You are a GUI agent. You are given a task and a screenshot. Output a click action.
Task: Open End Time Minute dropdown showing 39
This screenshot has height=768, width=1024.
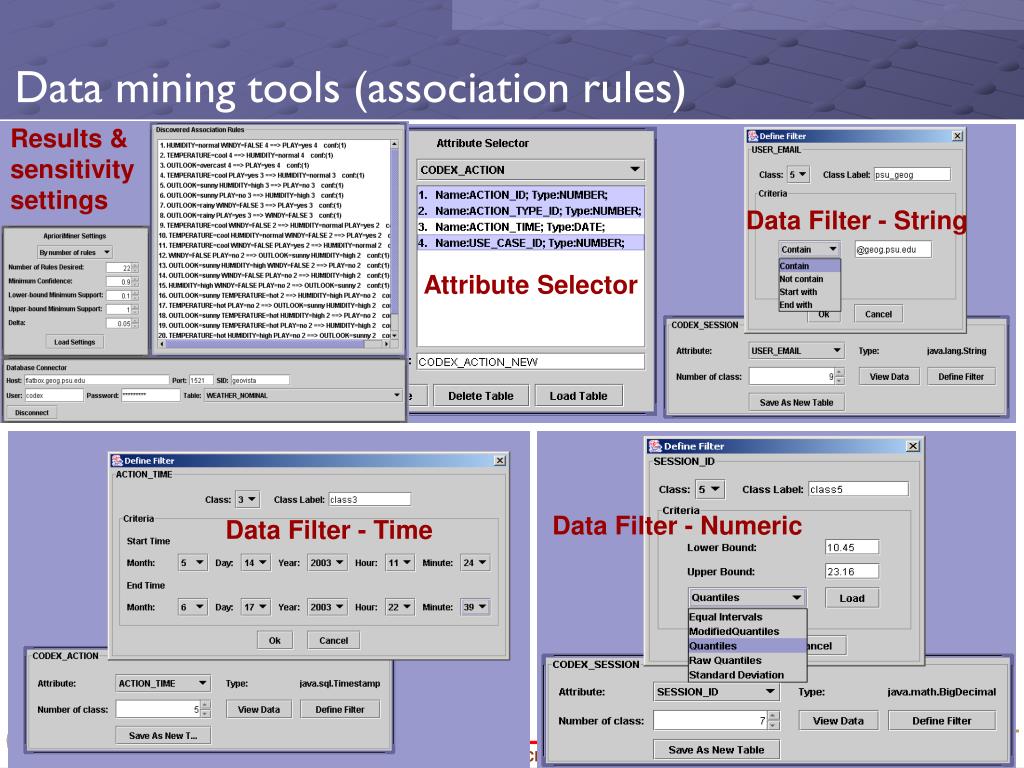coord(475,607)
